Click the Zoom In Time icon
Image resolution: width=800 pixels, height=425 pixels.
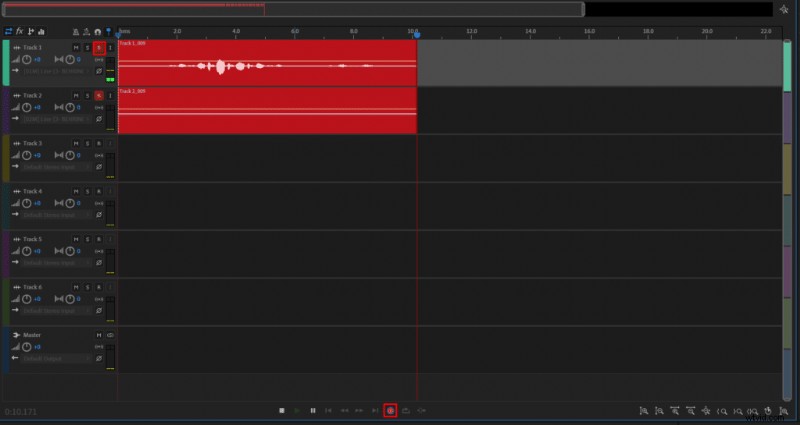(674, 411)
